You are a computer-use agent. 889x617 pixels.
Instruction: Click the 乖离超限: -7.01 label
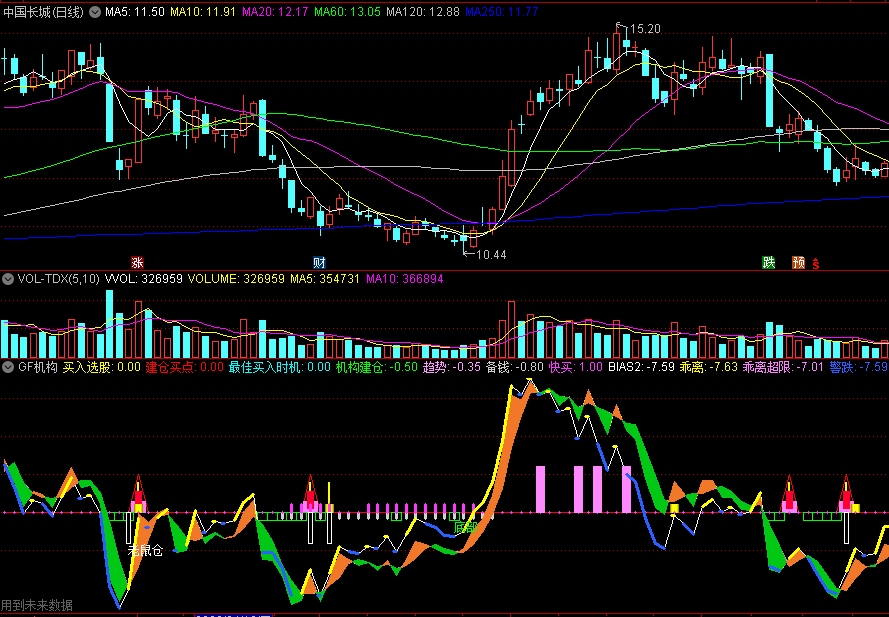(x=783, y=367)
